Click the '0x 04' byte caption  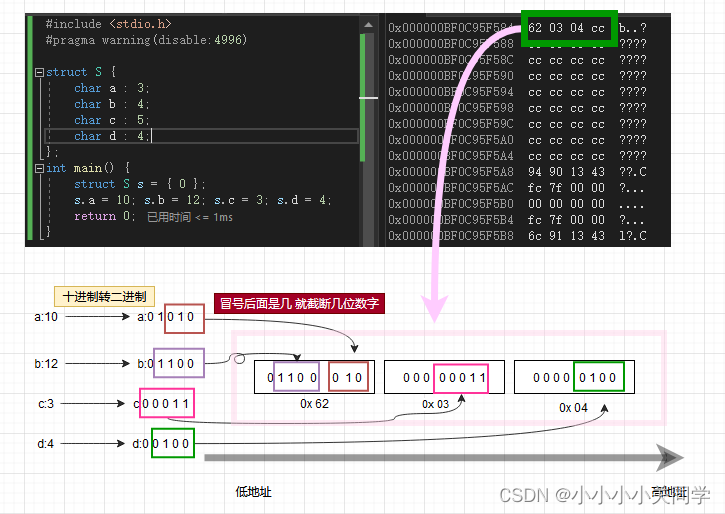point(573,408)
